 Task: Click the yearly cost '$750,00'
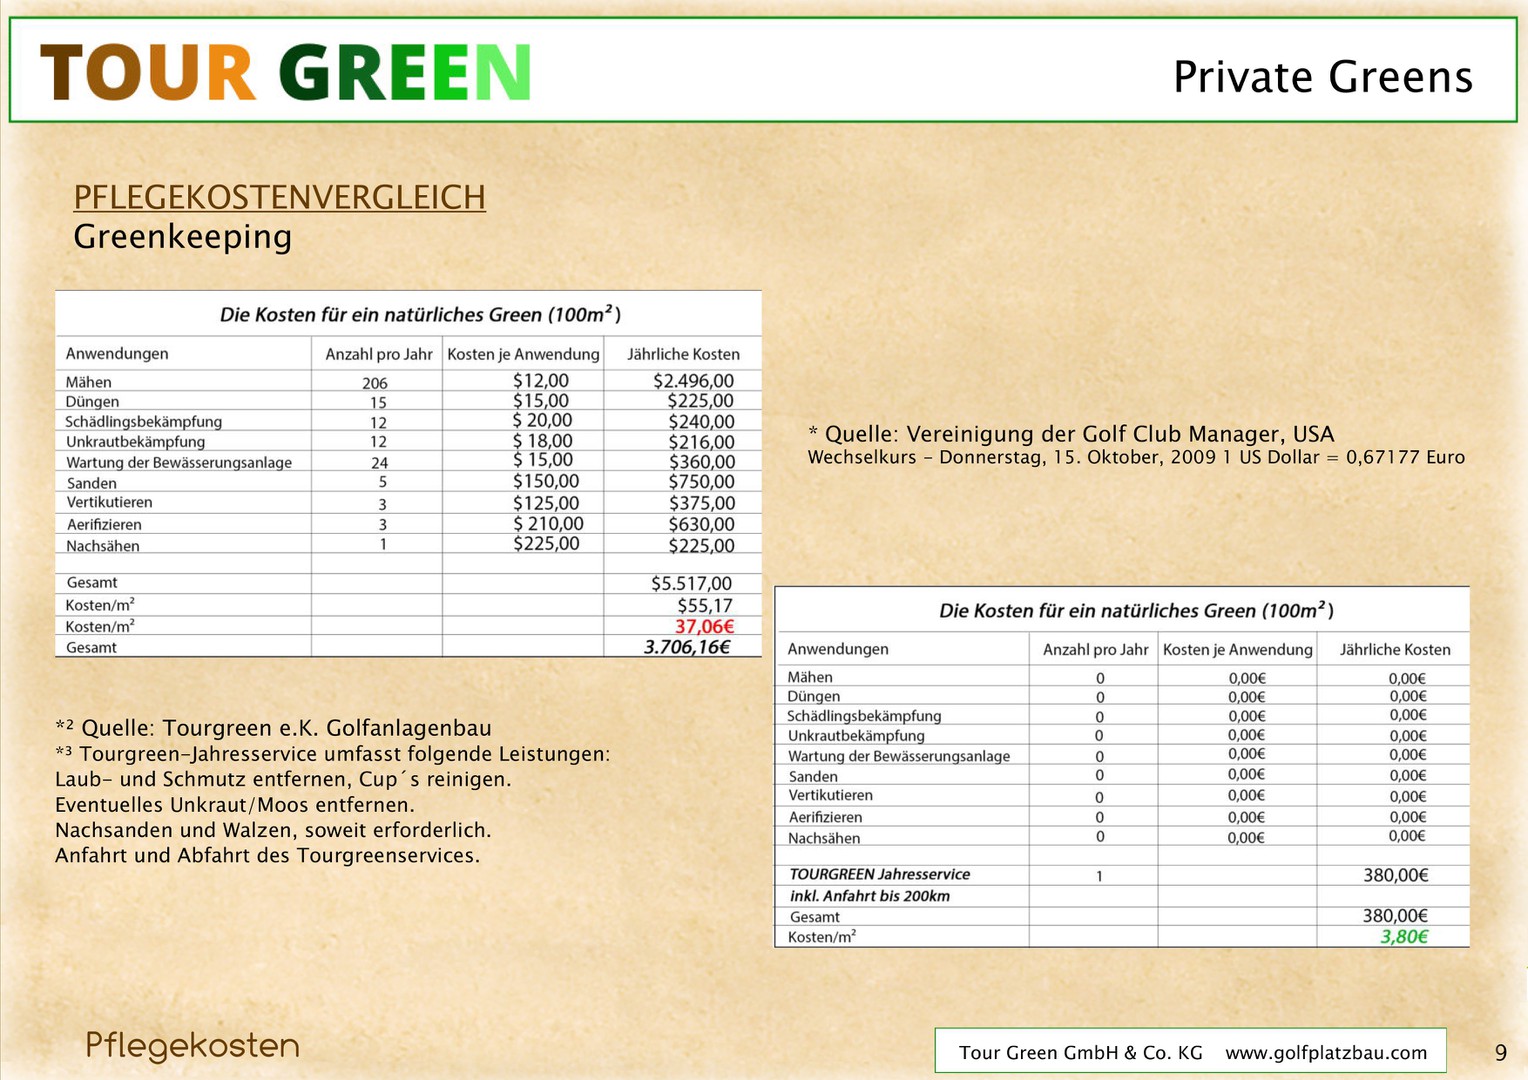pos(701,482)
